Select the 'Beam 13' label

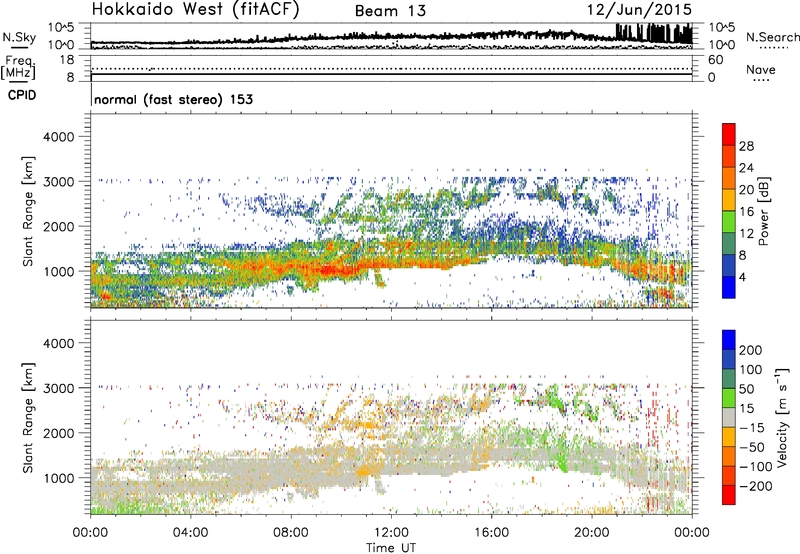pyautogui.click(x=390, y=11)
